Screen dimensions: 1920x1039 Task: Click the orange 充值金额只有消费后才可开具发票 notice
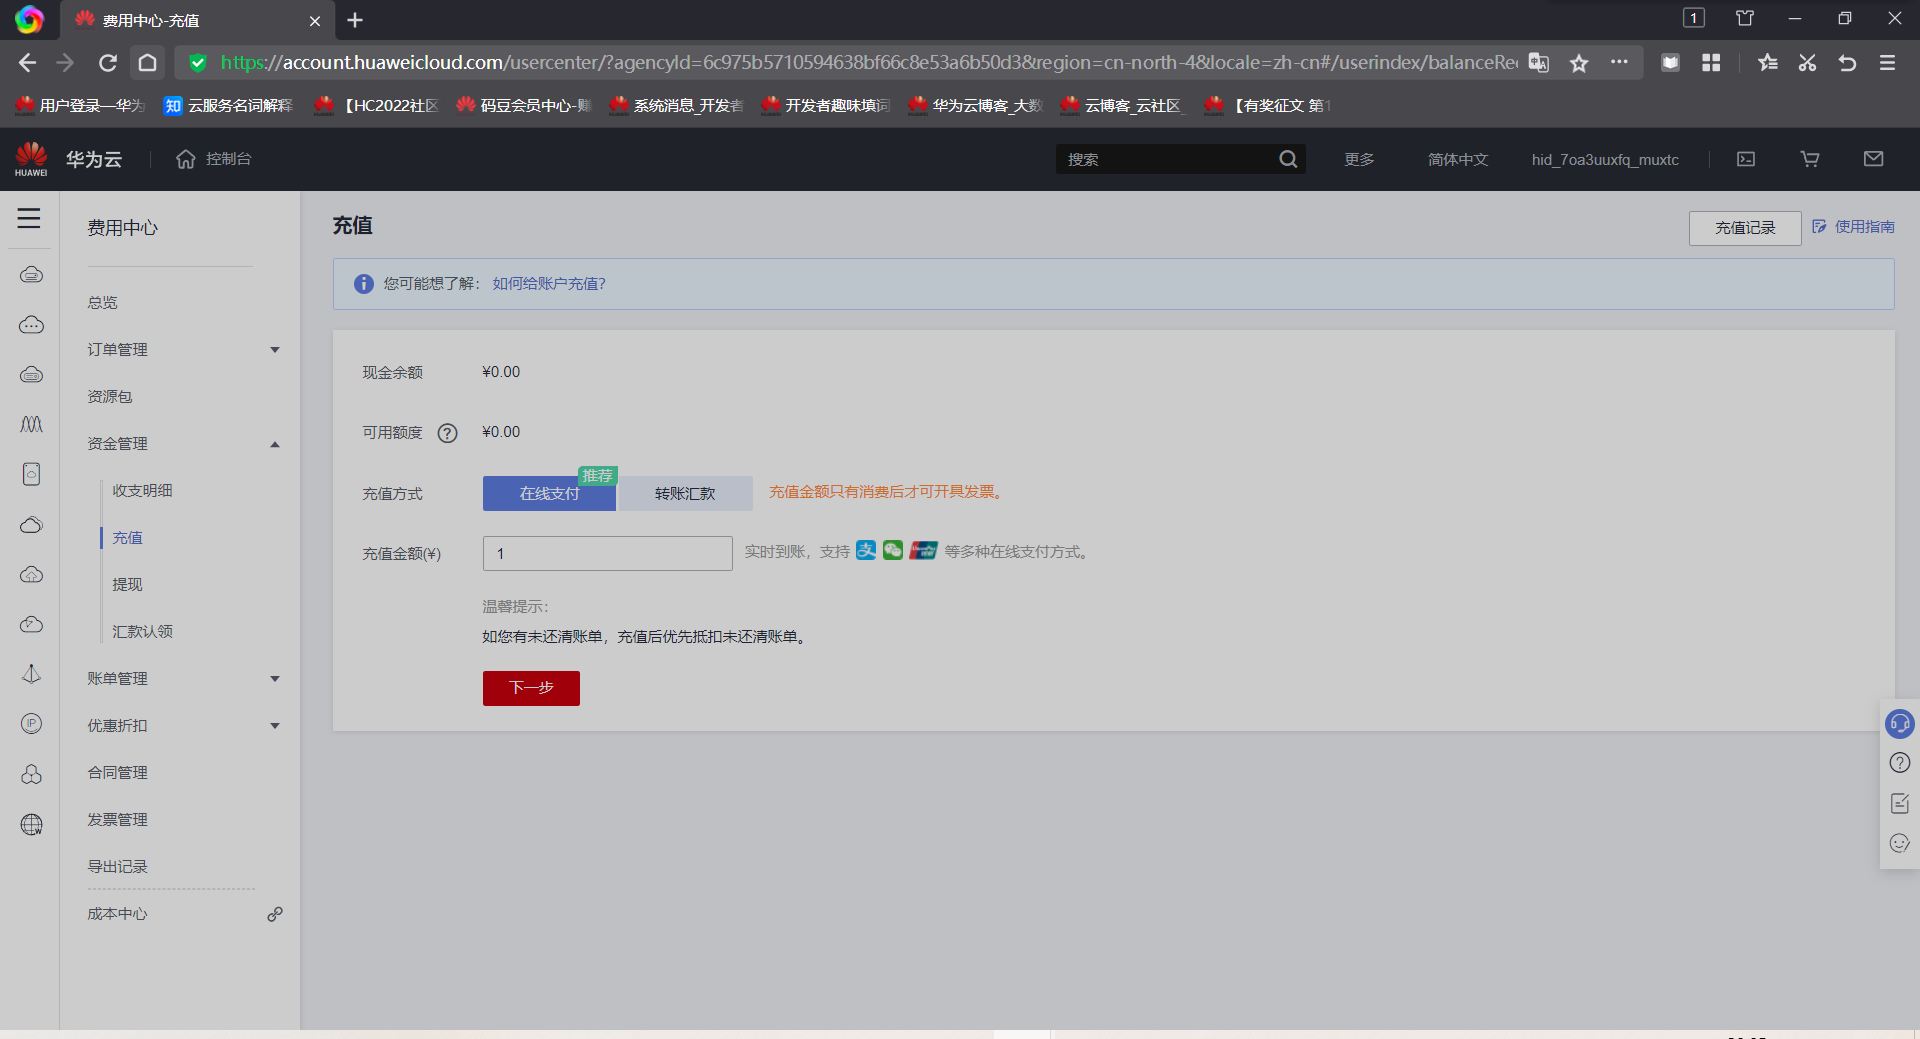point(886,492)
